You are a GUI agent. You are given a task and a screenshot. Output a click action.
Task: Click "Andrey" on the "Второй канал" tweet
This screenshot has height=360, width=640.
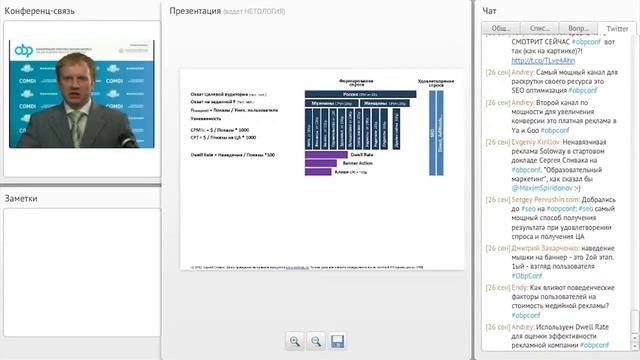[x=522, y=103]
